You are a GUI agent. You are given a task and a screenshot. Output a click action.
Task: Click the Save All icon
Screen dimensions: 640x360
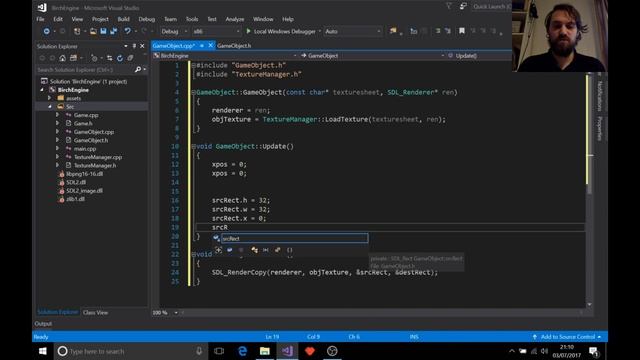(x=113, y=31)
